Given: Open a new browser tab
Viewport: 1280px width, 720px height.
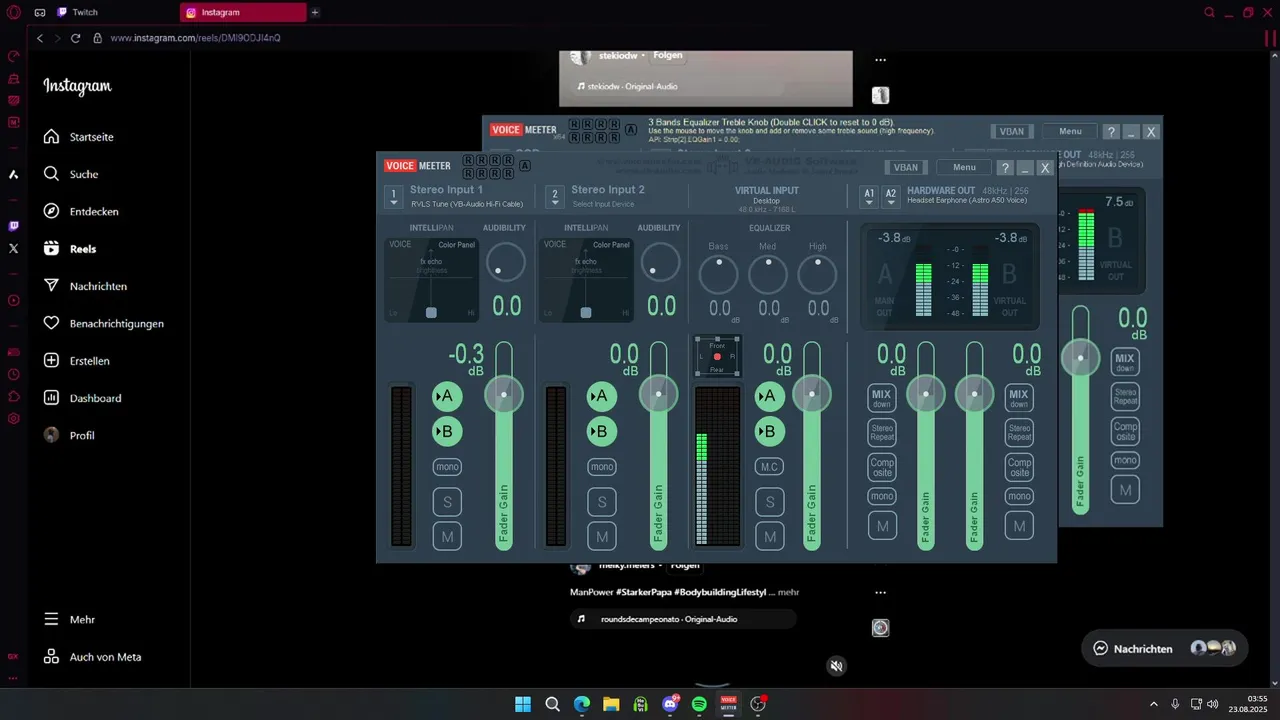Looking at the screenshot, I should pos(315,13).
